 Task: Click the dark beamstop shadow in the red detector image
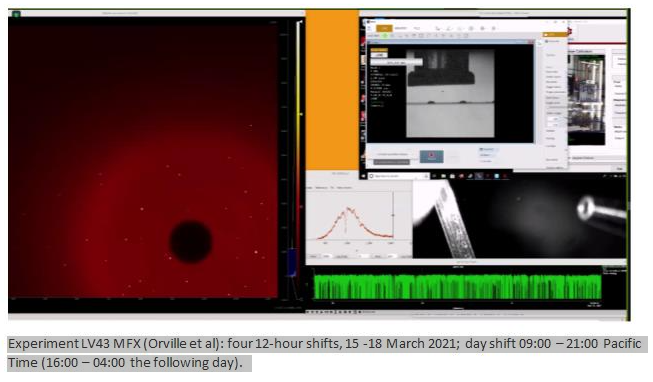(x=191, y=242)
